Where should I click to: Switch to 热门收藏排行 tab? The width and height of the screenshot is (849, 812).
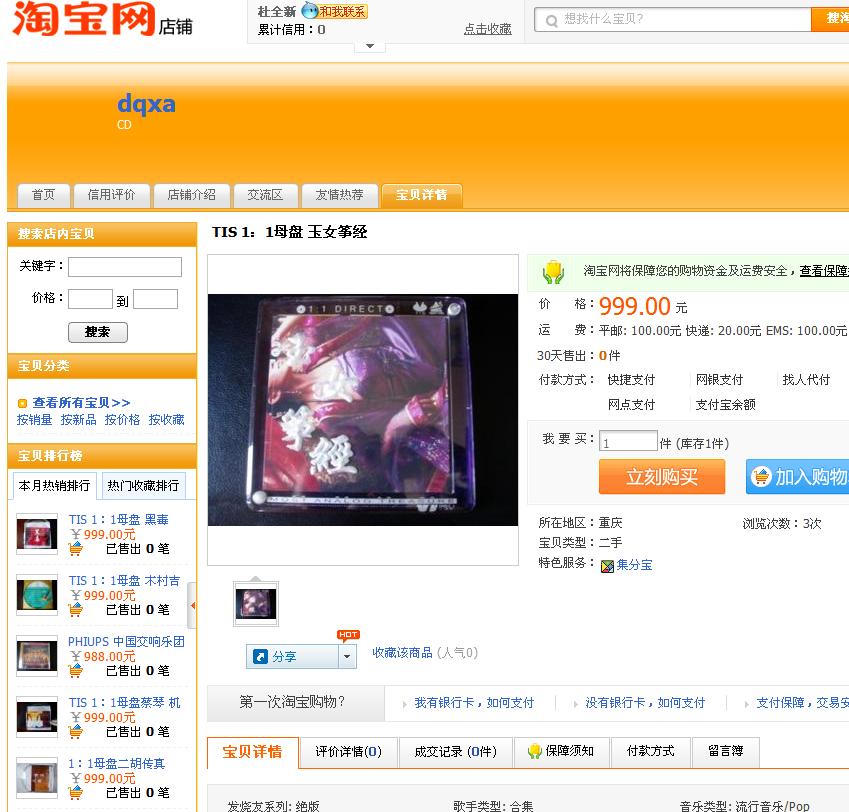[x=143, y=486]
